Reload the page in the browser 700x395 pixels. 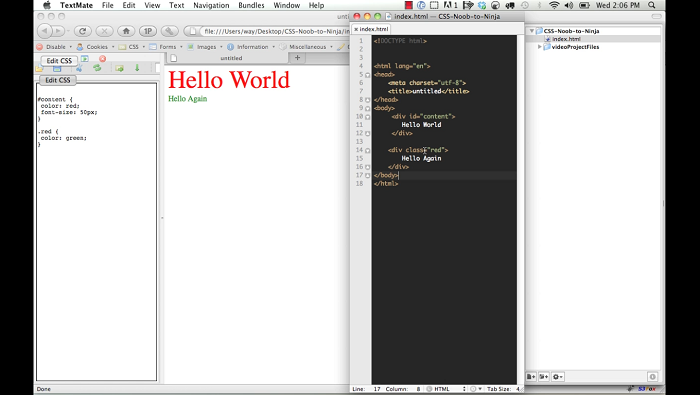(83, 31)
